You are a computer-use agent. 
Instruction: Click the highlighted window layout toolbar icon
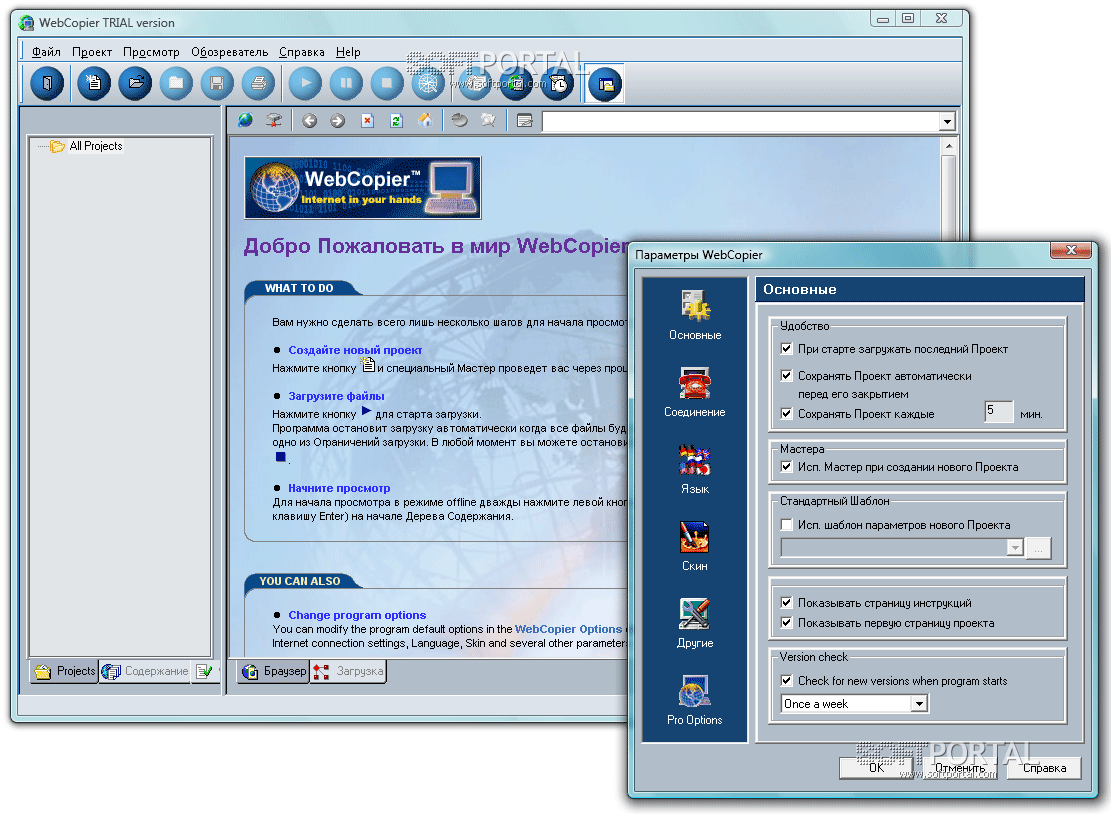[x=605, y=84]
